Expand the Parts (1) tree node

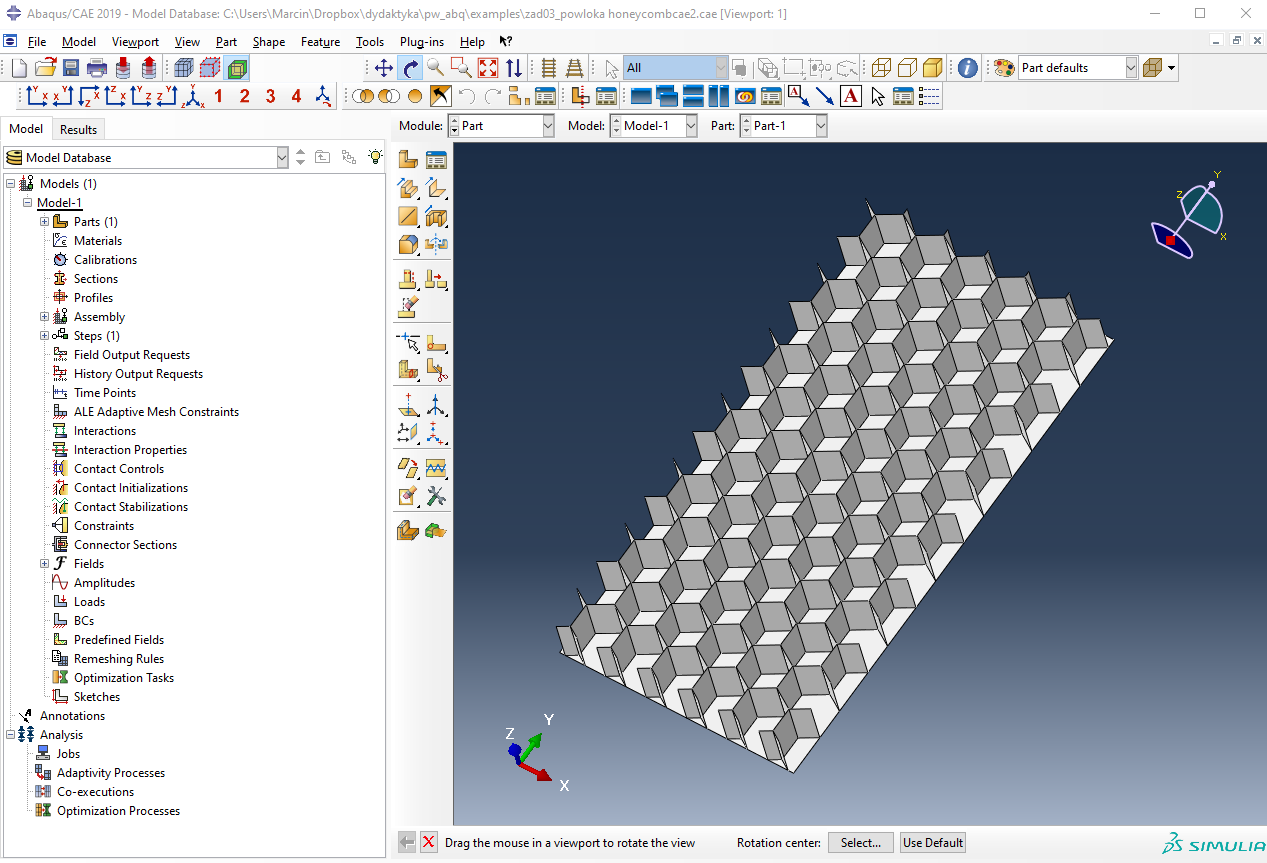[44, 222]
